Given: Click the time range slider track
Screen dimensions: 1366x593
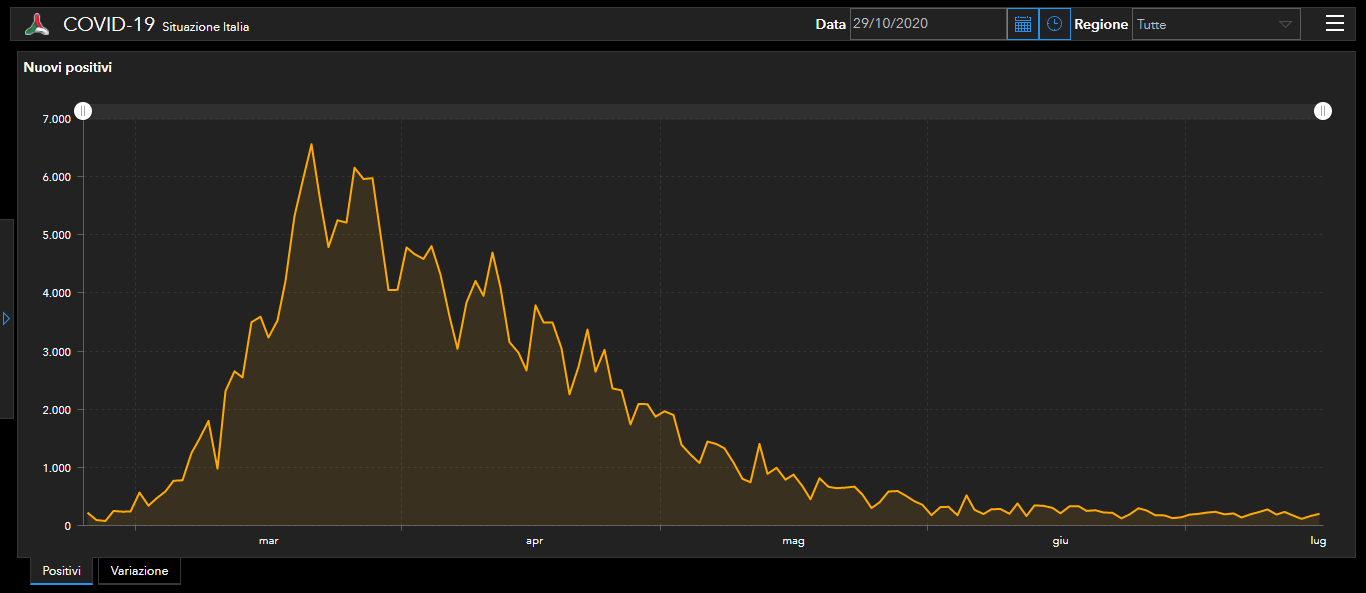Looking at the screenshot, I should [700, 111].
